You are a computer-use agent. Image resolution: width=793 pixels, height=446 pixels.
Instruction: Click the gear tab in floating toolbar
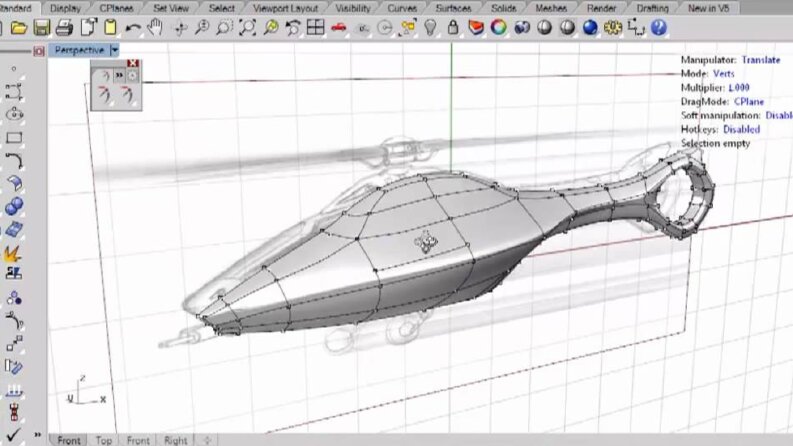[133, 76]
